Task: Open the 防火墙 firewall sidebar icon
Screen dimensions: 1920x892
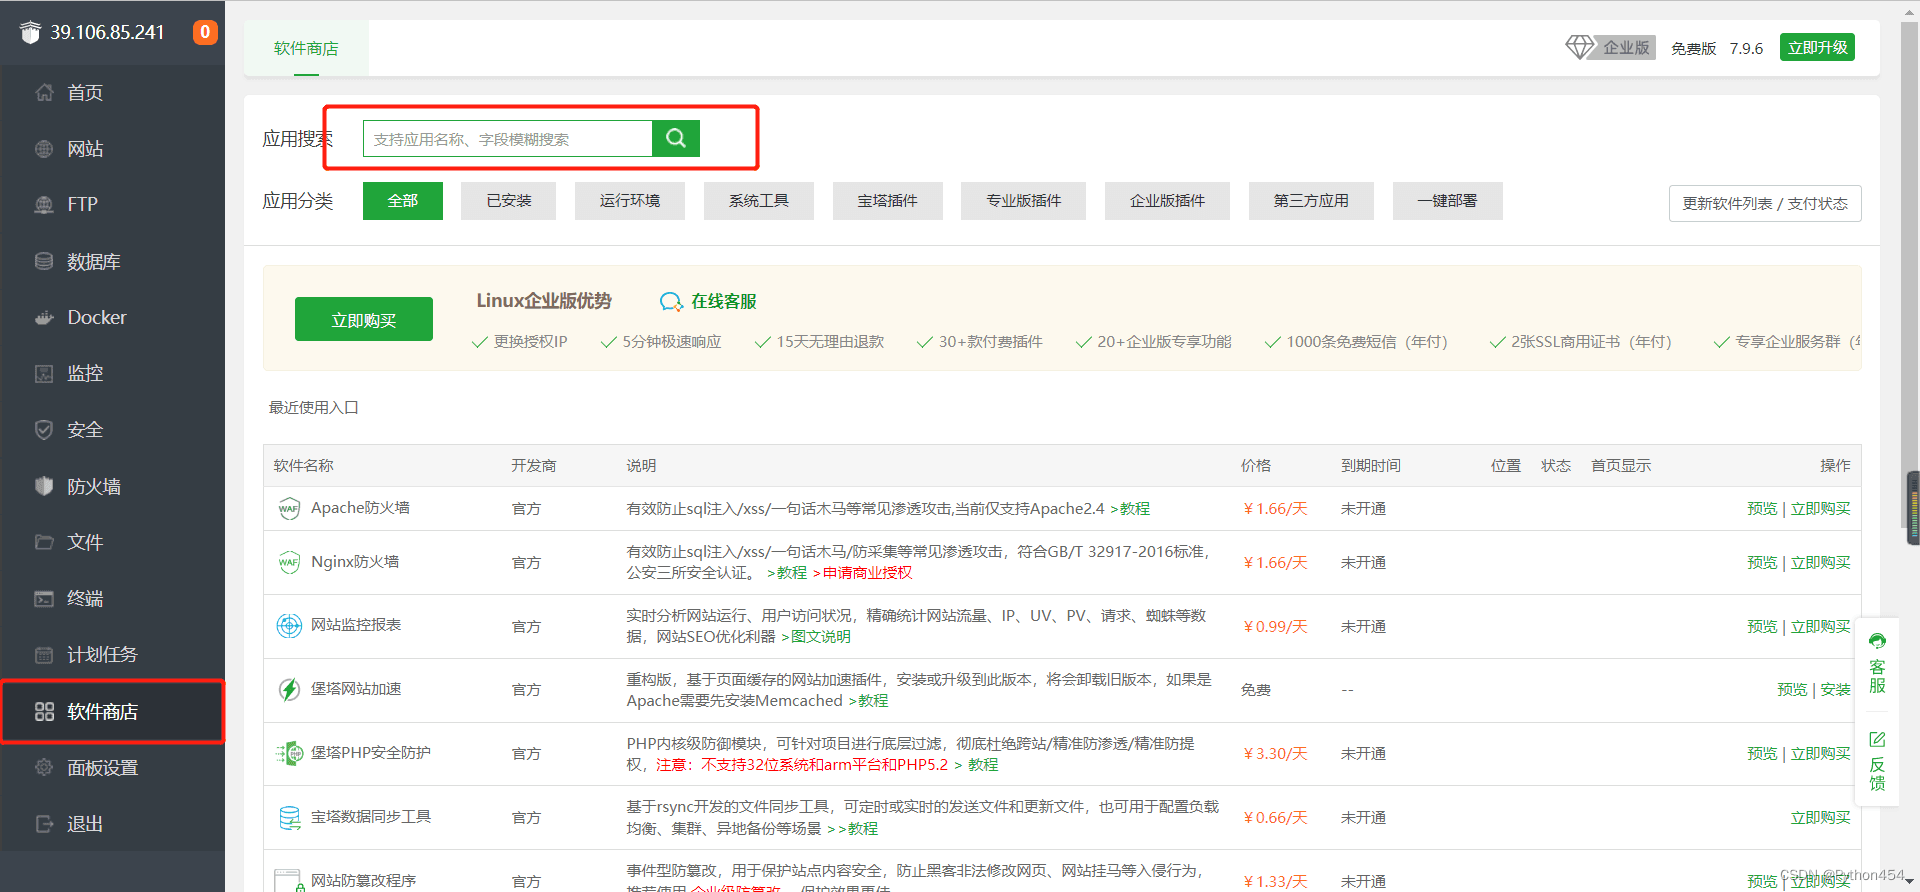Action: [44, 486]
